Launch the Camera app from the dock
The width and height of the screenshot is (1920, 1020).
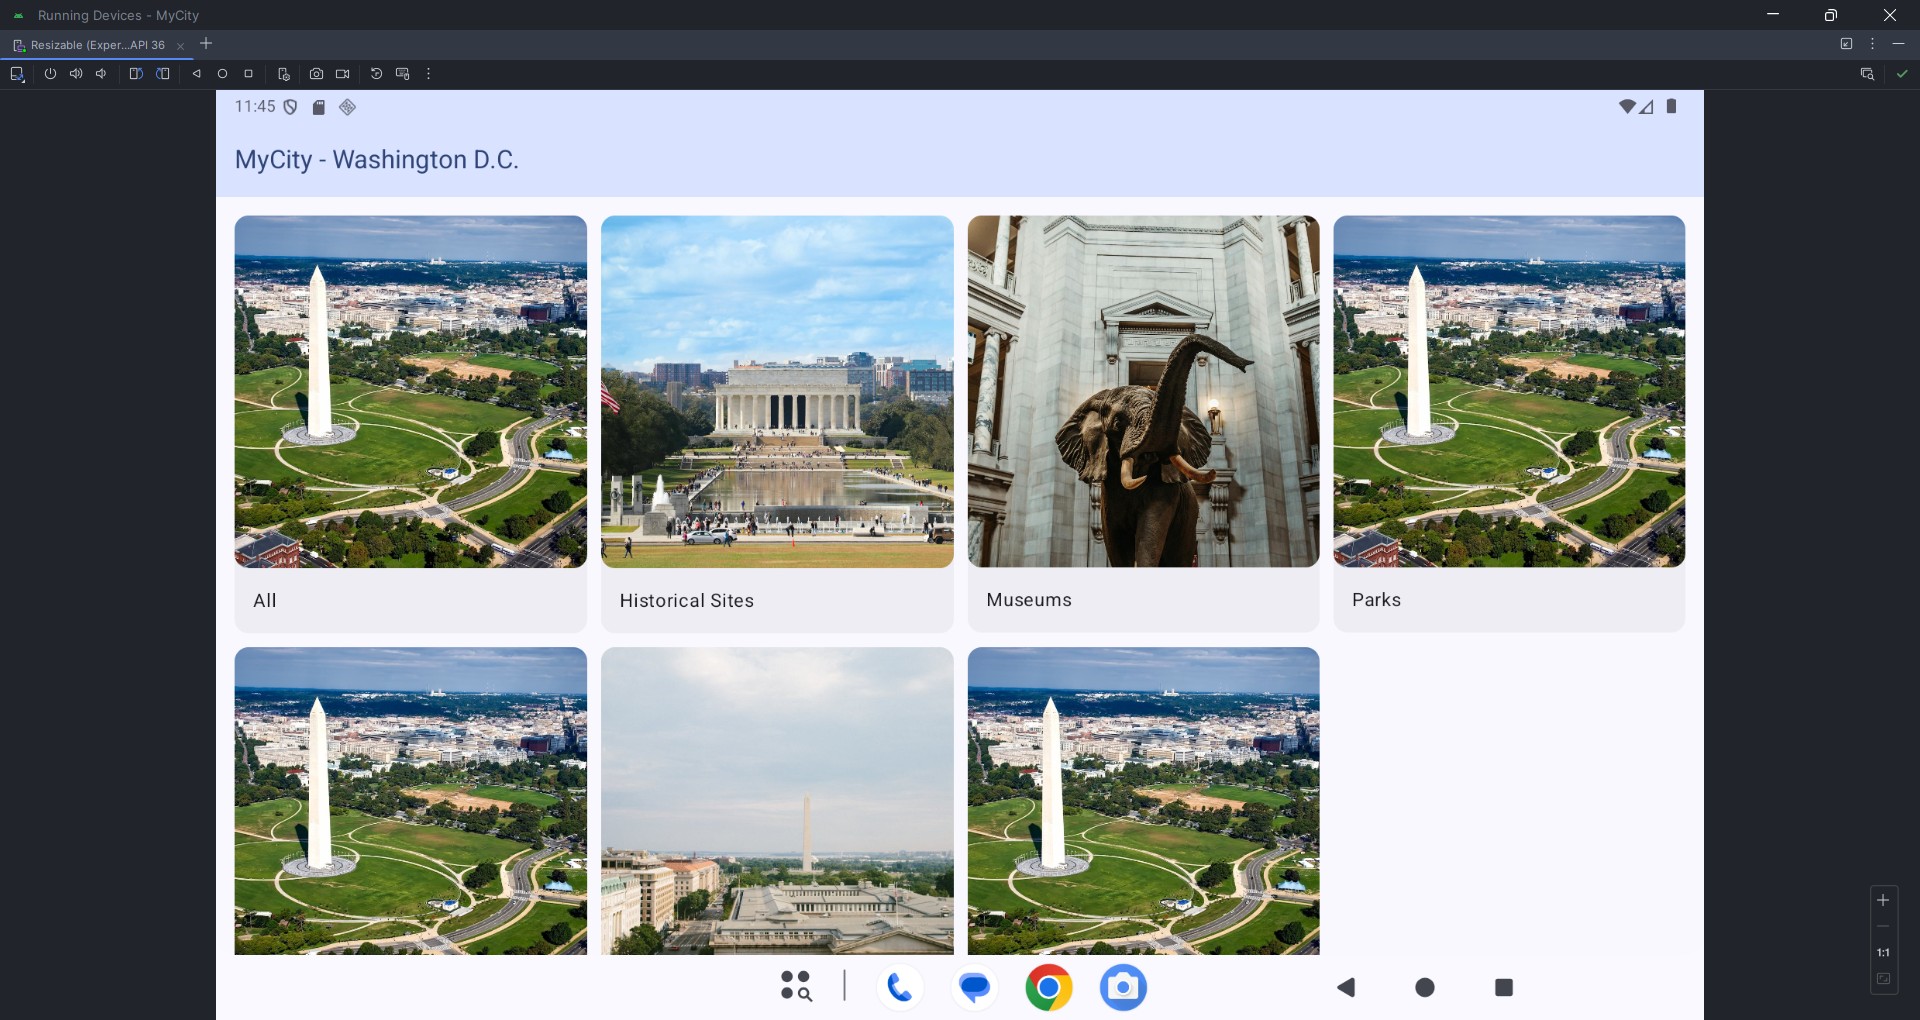pos(1123,987)
